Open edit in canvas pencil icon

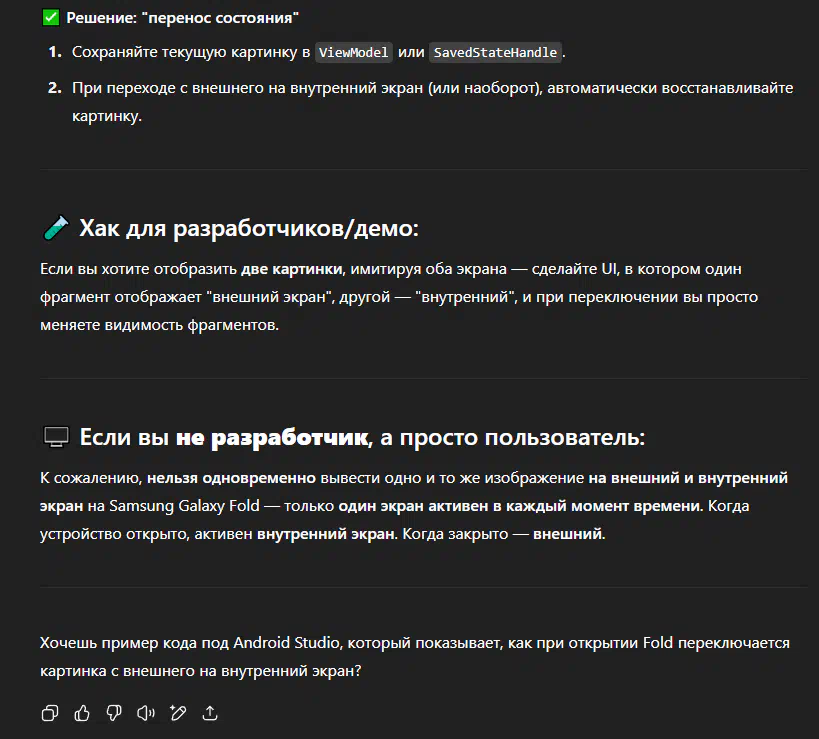(x=178, y=713)
